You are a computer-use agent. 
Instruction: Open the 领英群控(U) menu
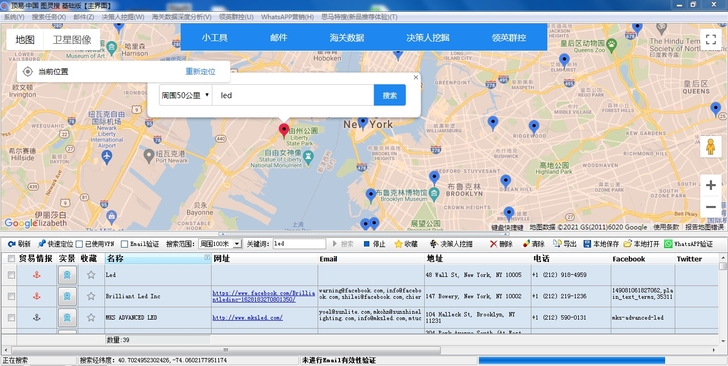tap(236, 17)
